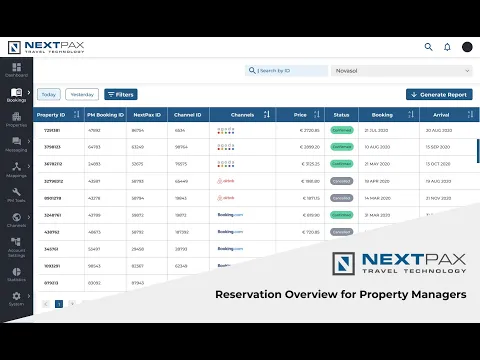The image size is (480, 360).
Task: Select the Today quick filter
Action: 49,95
